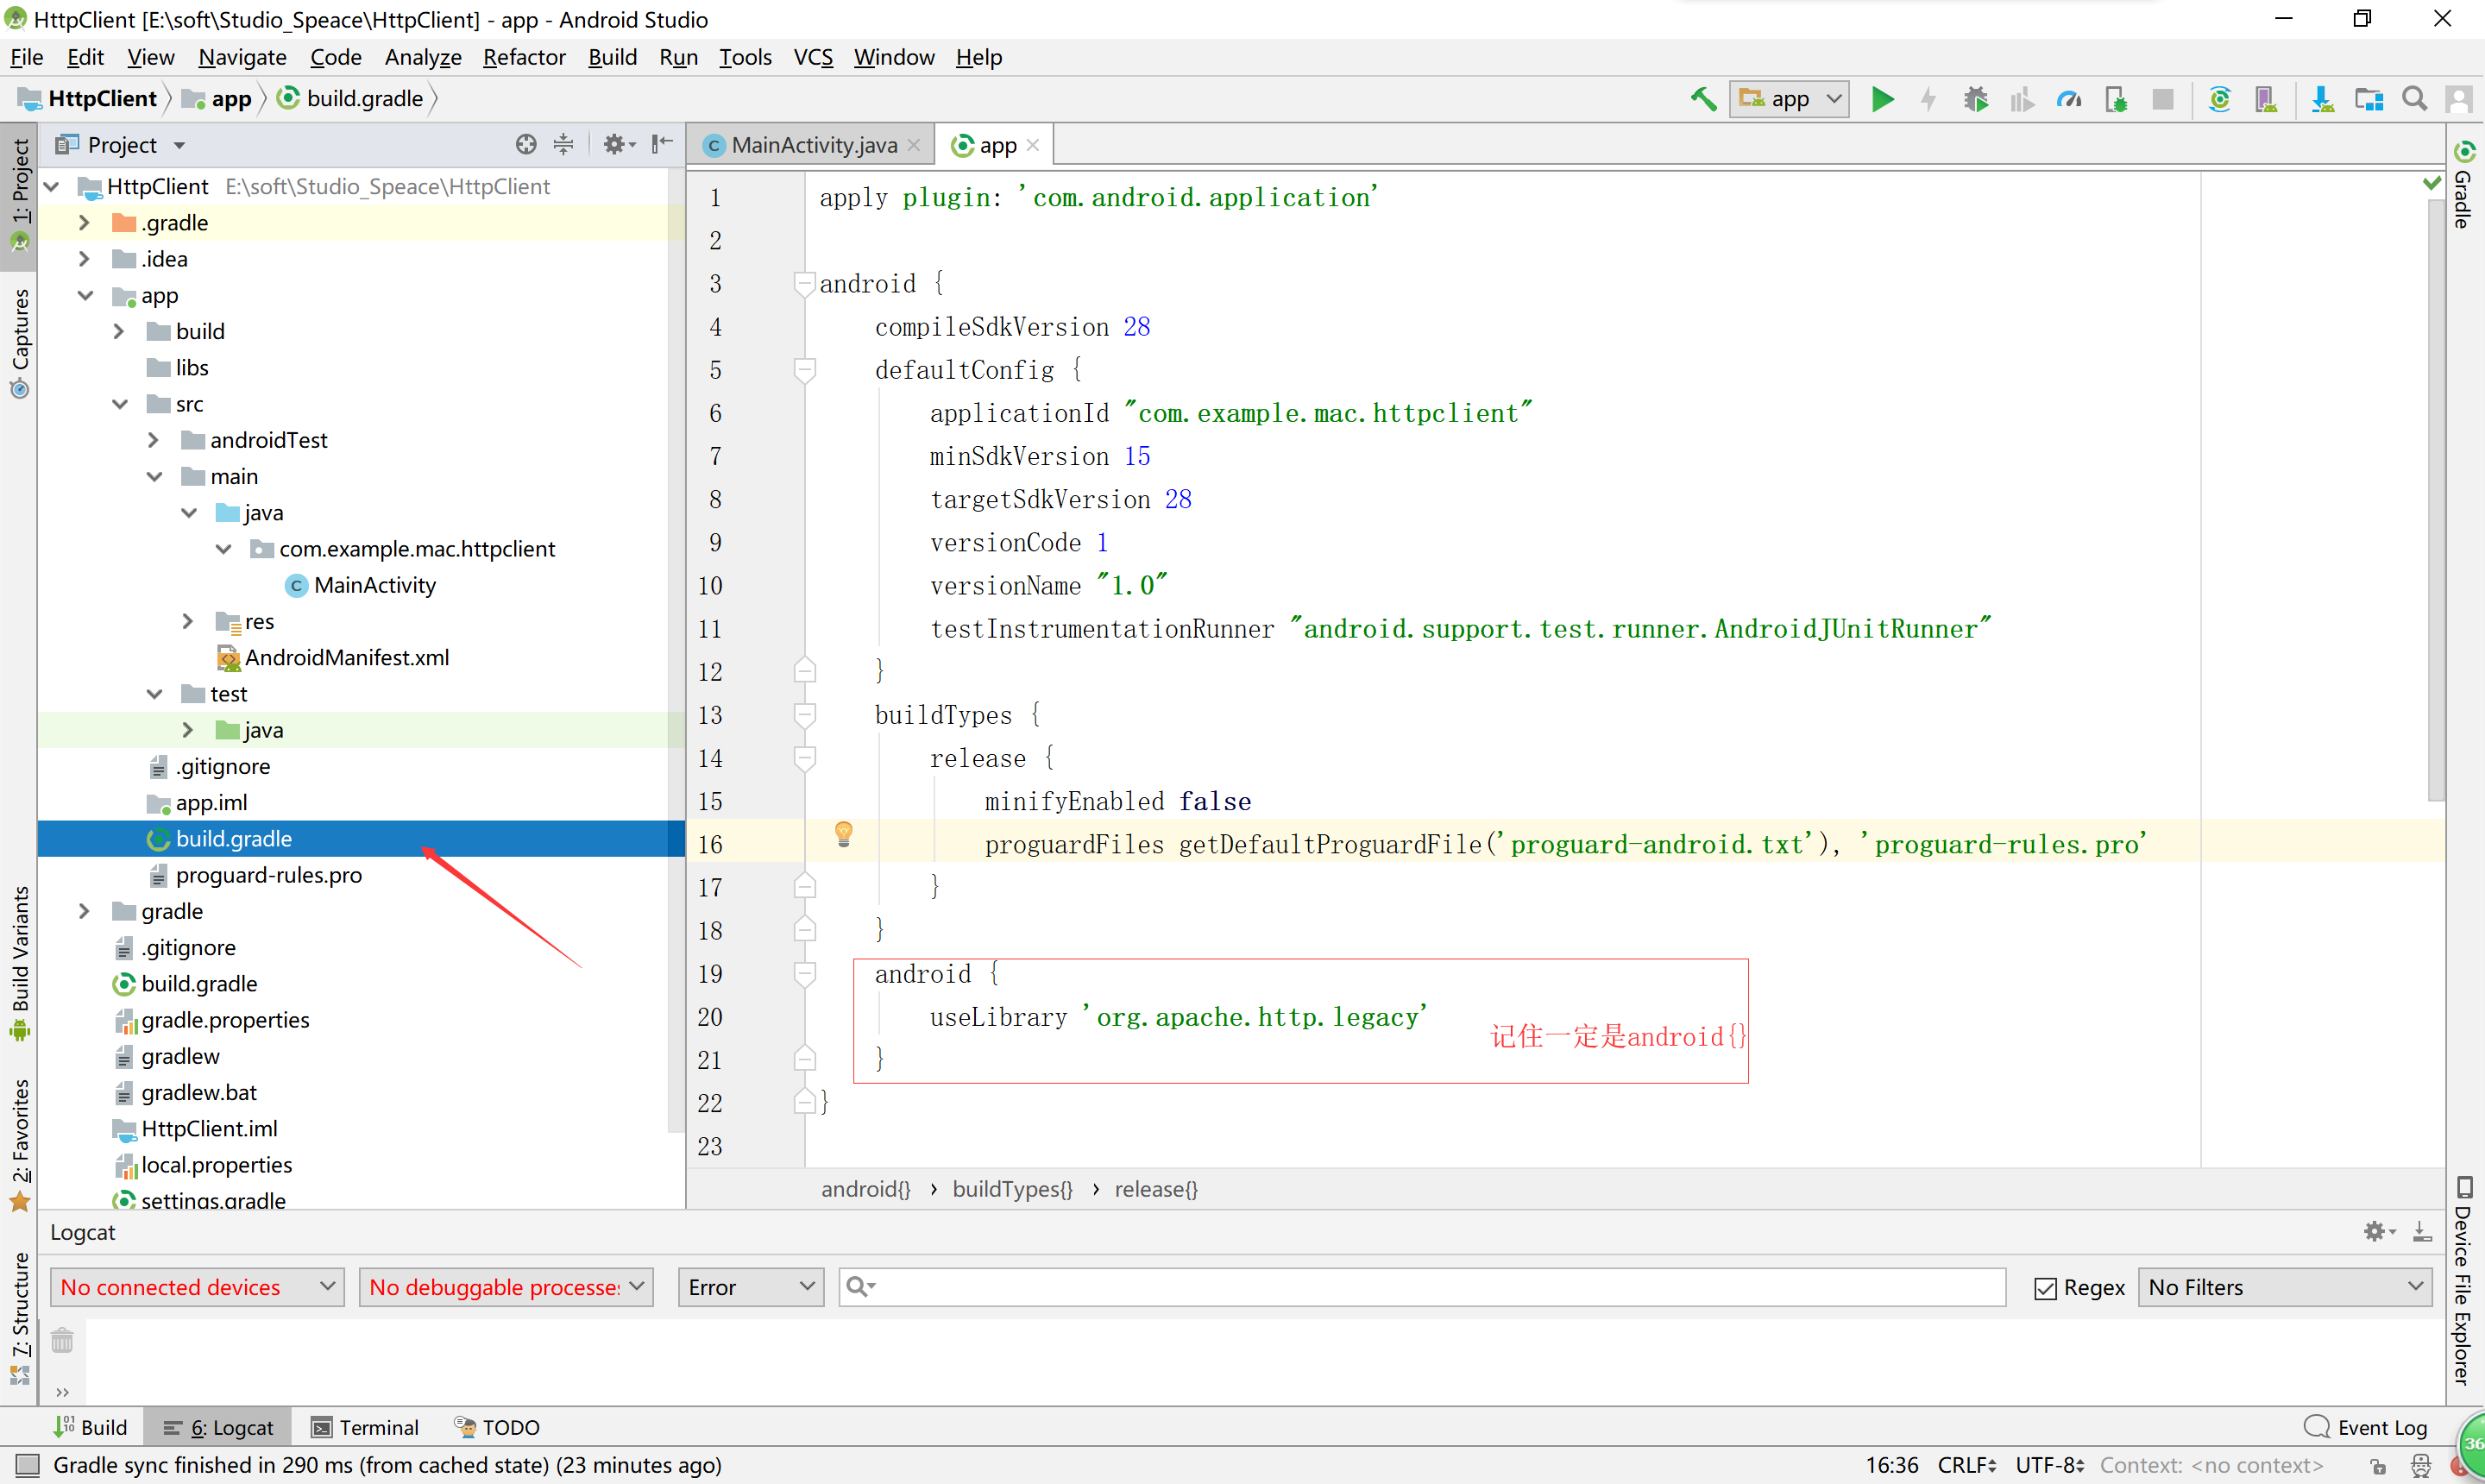Sync Project with Gradle Files icon
2485x1484 pixels.
(2219, 99)
